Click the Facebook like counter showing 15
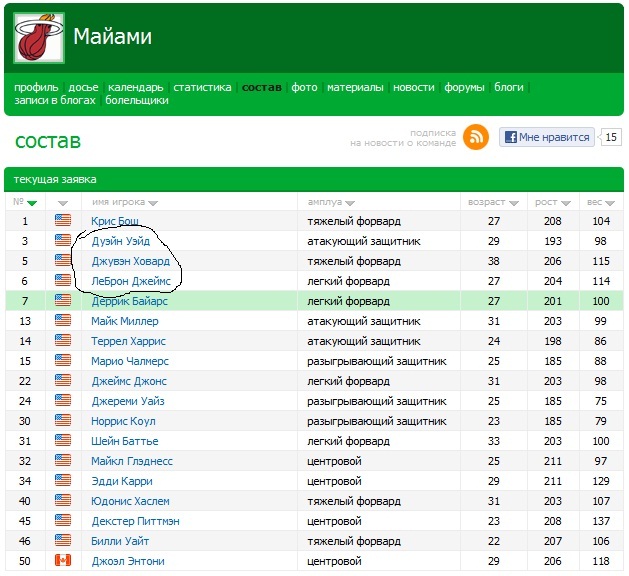The height and width of the screenshot is (576, 629). 611,137
